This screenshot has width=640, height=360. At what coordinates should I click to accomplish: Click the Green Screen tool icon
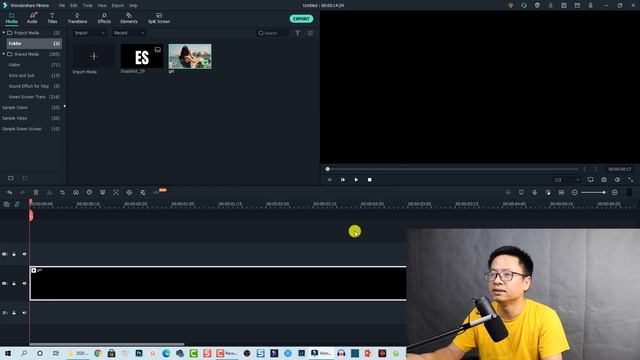tap(102, 192)
